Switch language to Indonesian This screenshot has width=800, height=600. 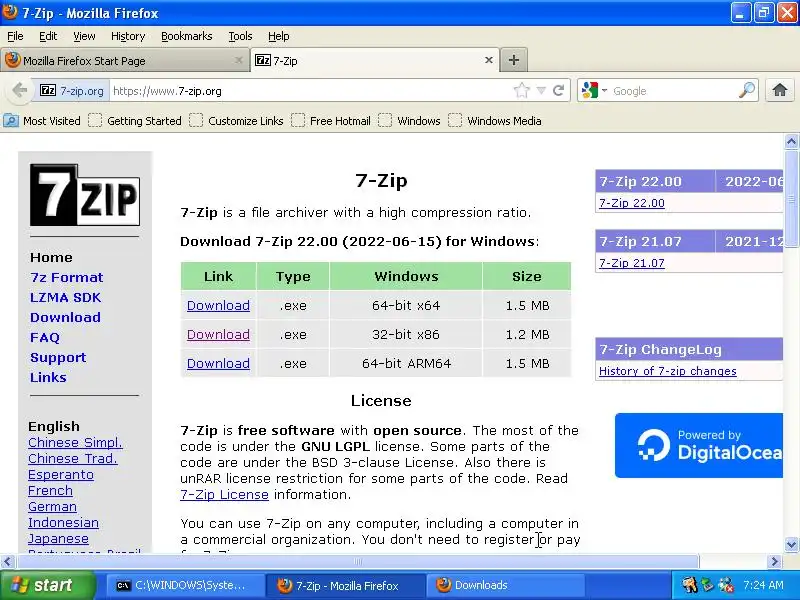click(x=63, y=522)
